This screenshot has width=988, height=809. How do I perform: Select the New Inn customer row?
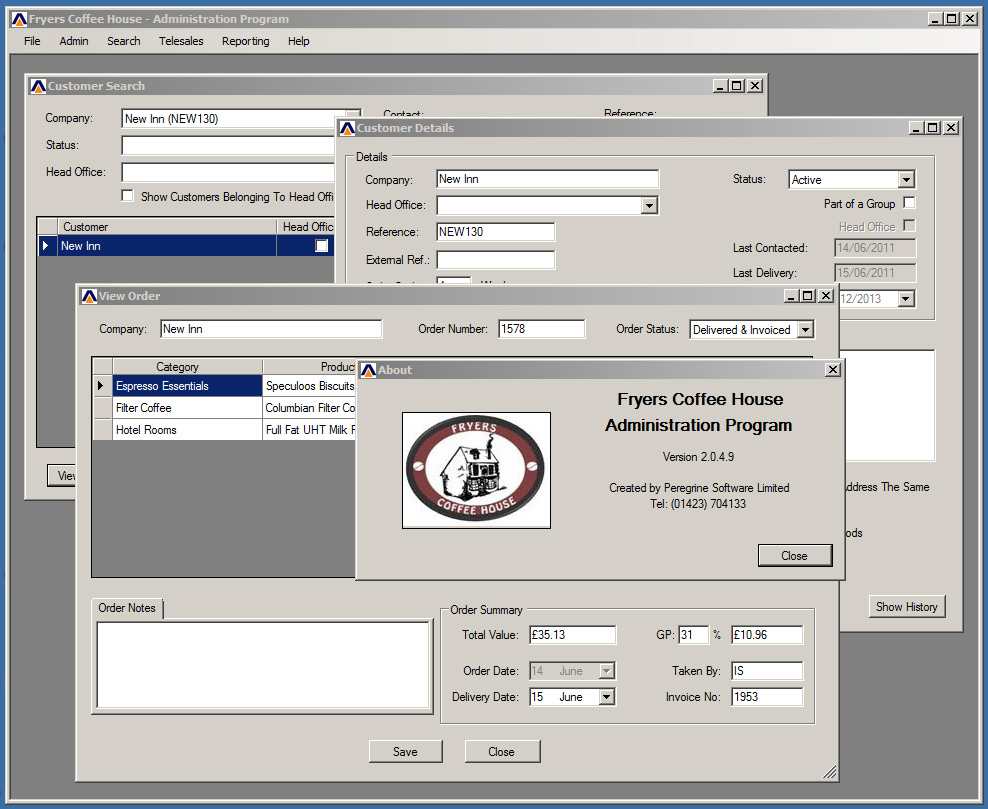pos(186,246)
